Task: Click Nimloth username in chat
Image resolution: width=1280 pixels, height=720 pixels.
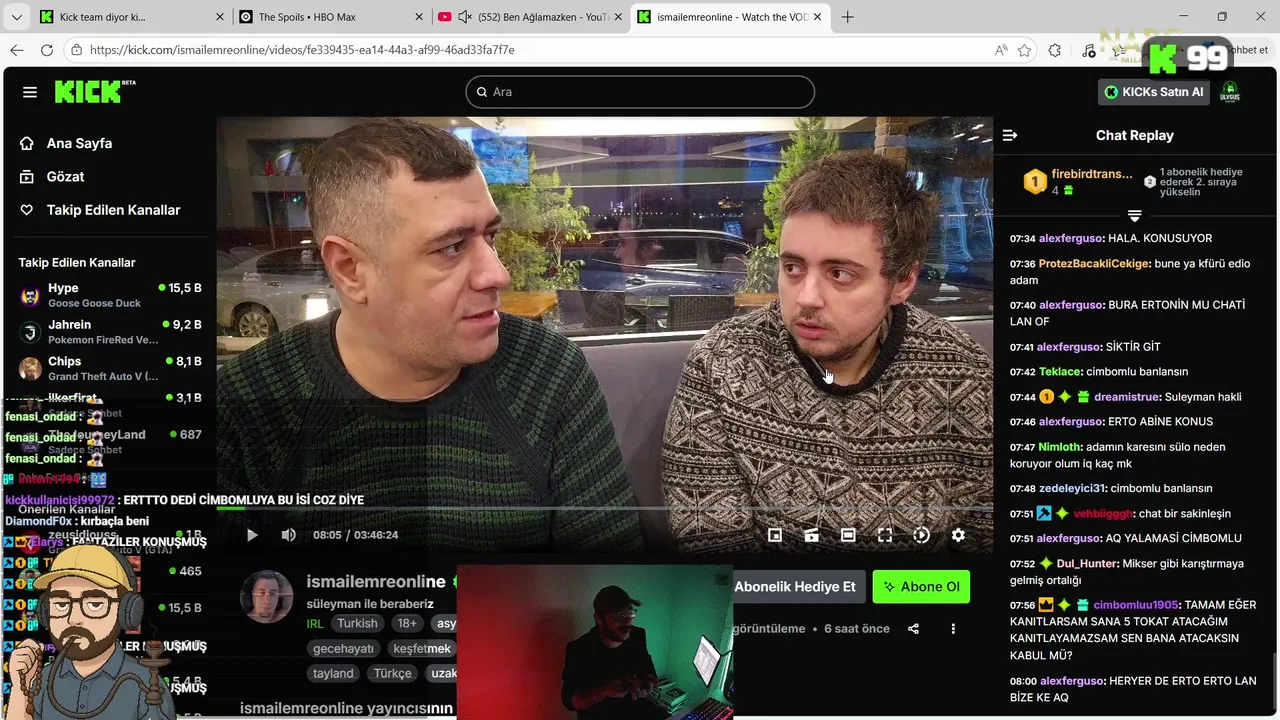Action: click(1060, 447)
